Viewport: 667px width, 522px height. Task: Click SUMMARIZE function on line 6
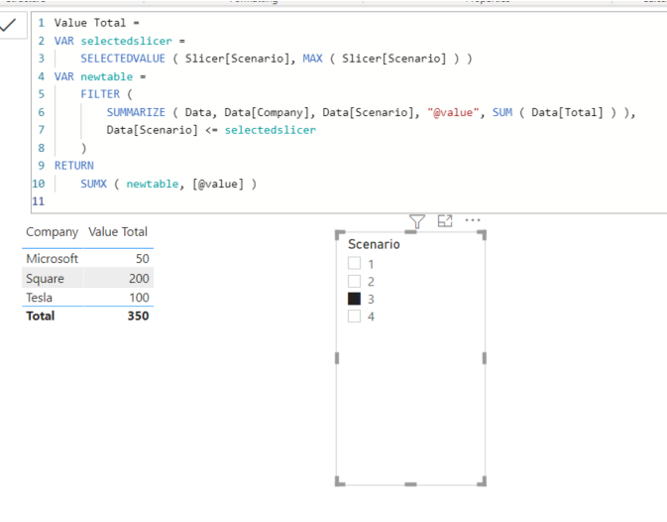[136, 112]
